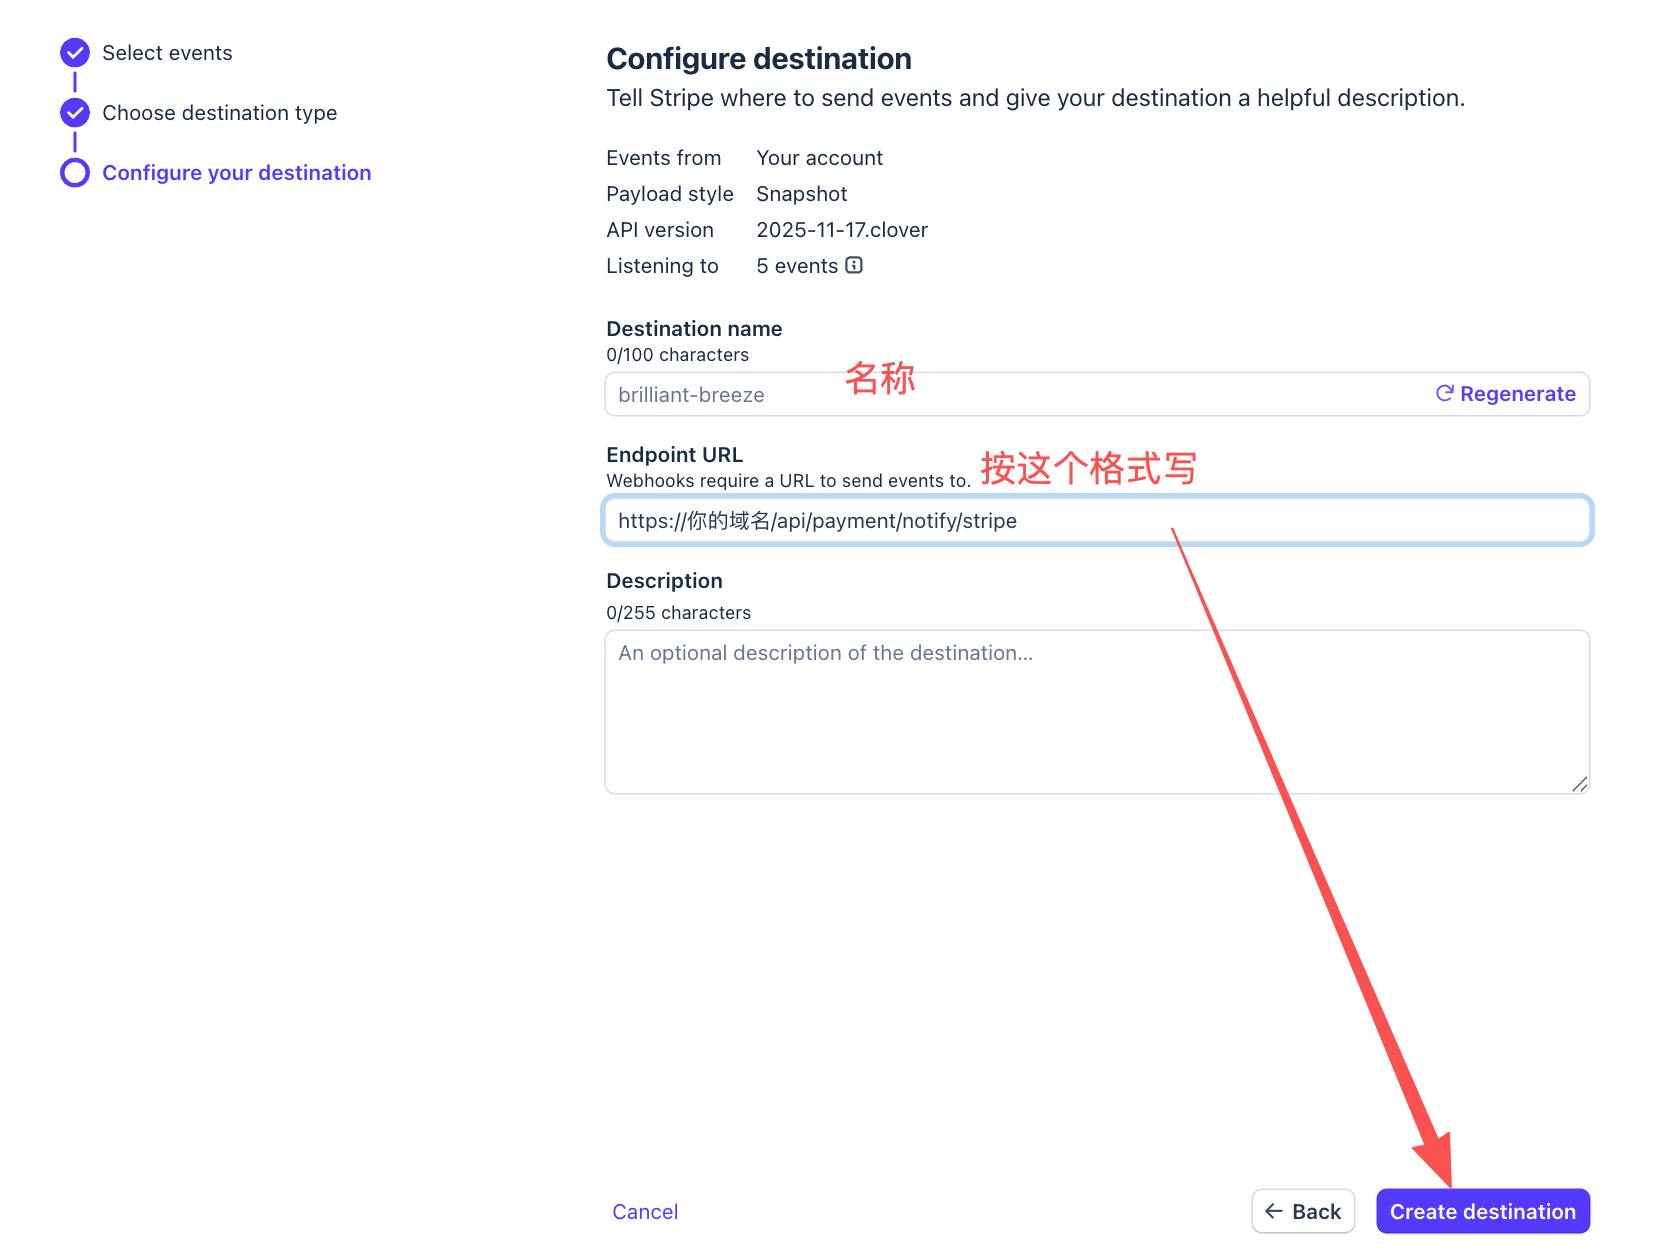Click the Cancel link
The height and width of the screenshot is (1254, 1658).
[645, 1212]
